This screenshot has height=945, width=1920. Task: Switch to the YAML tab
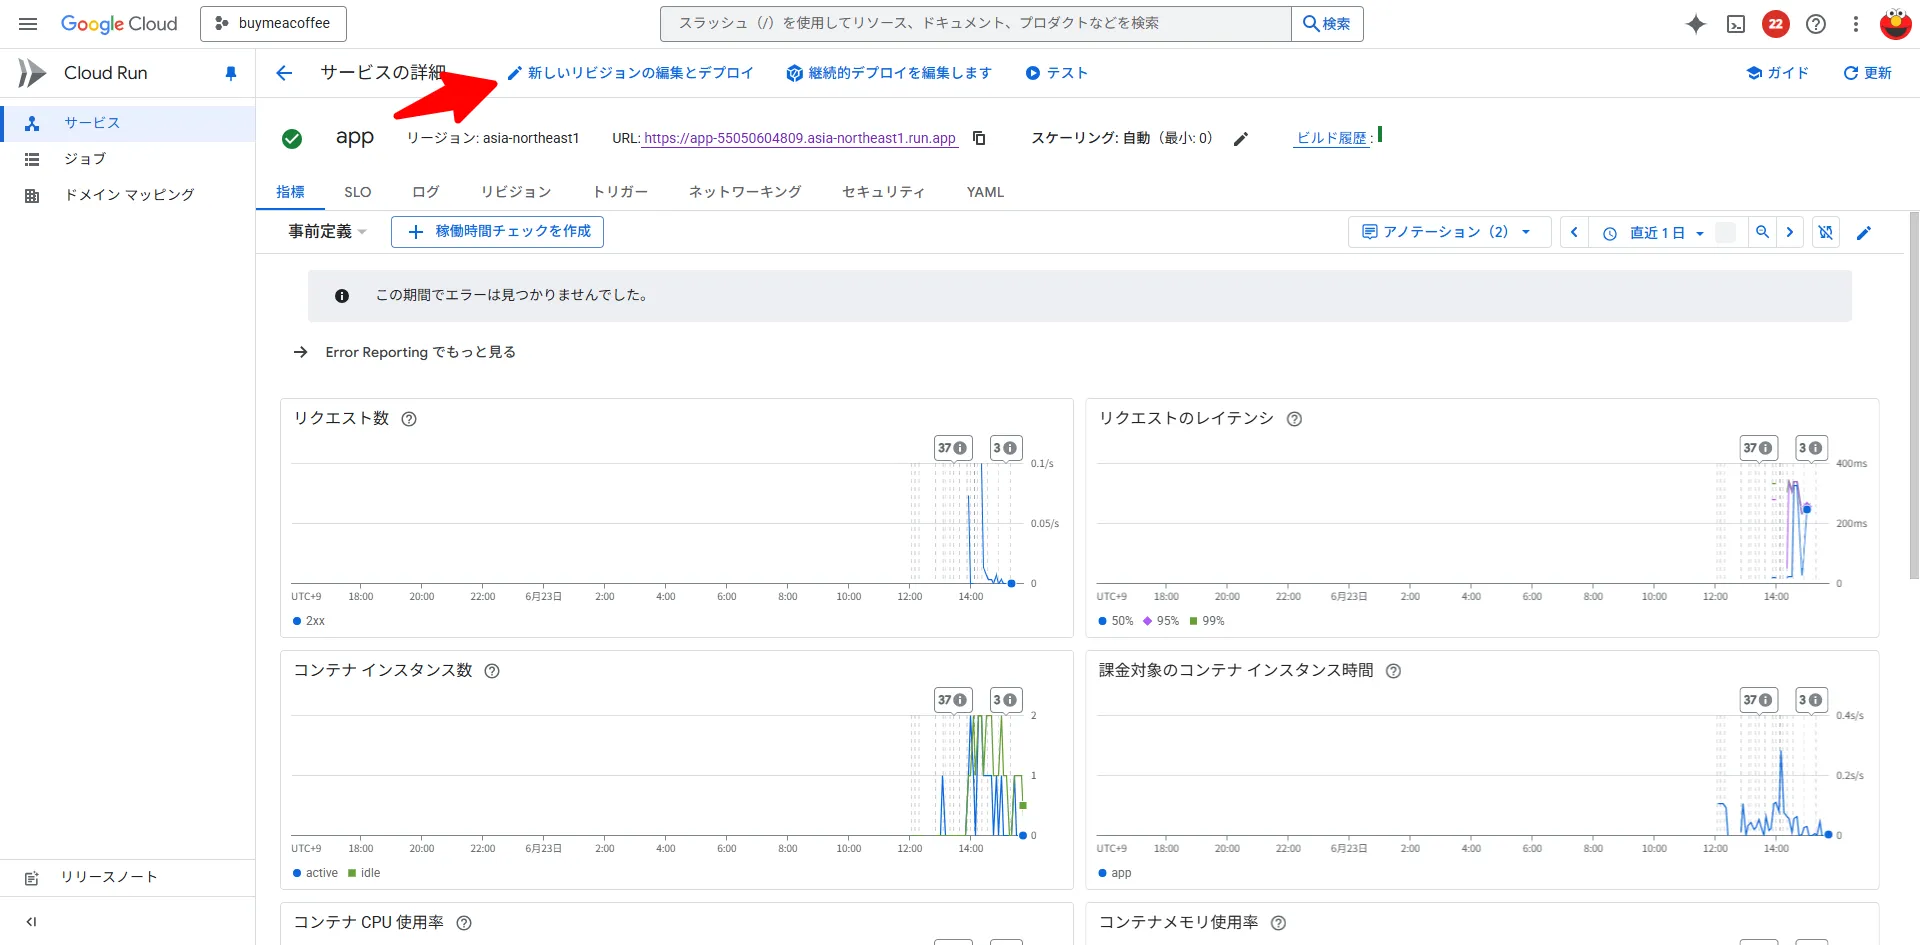pos(985,191)
